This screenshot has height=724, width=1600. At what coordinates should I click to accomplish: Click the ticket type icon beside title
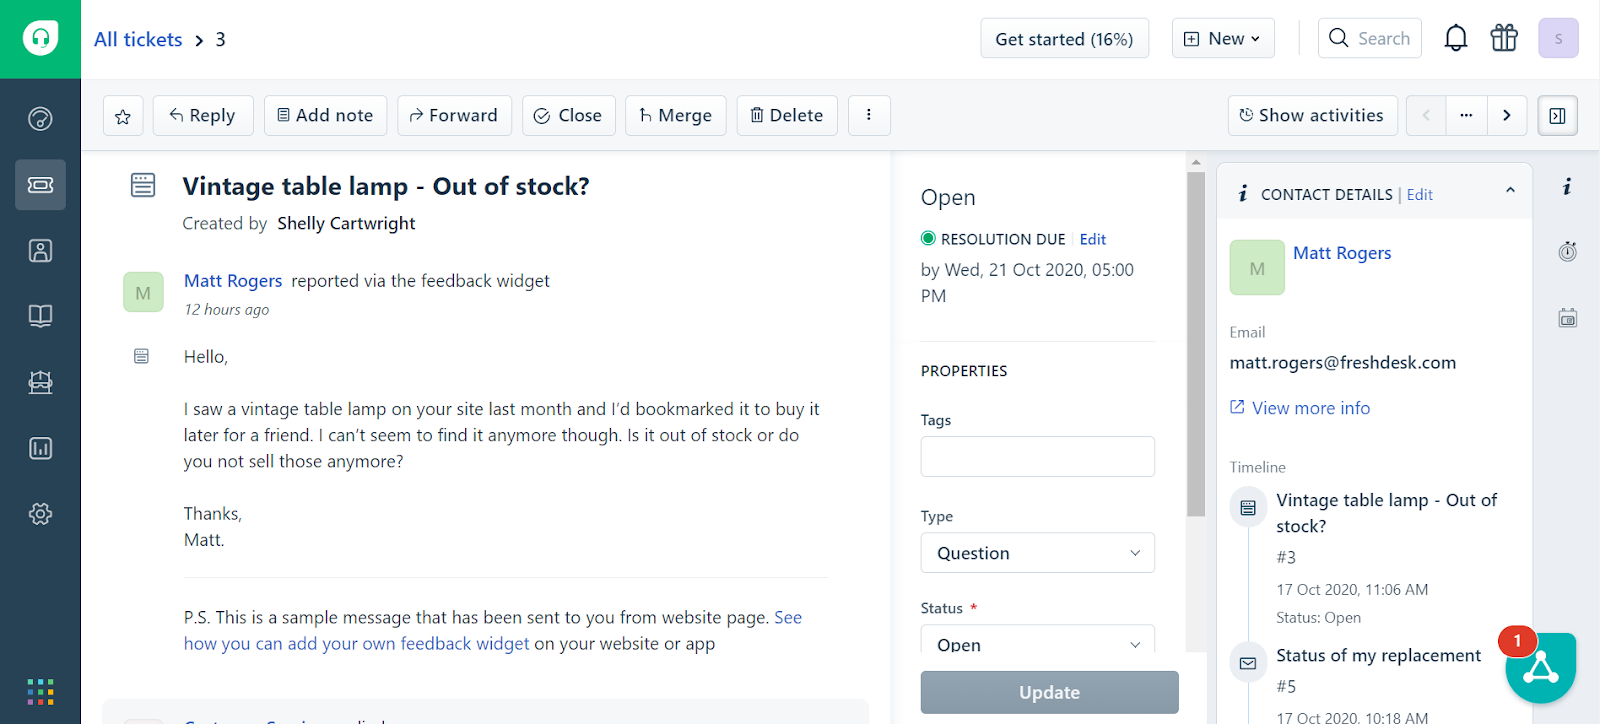pyautogui.click(x=143, y=185)
